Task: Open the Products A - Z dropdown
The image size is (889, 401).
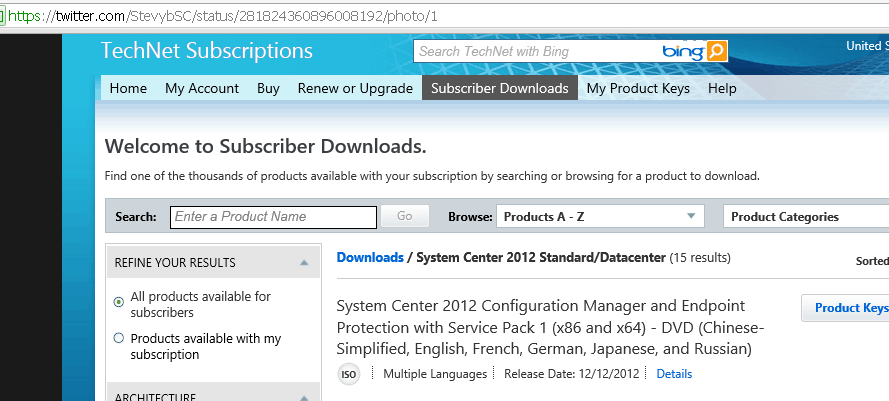Action: (600, 216)
